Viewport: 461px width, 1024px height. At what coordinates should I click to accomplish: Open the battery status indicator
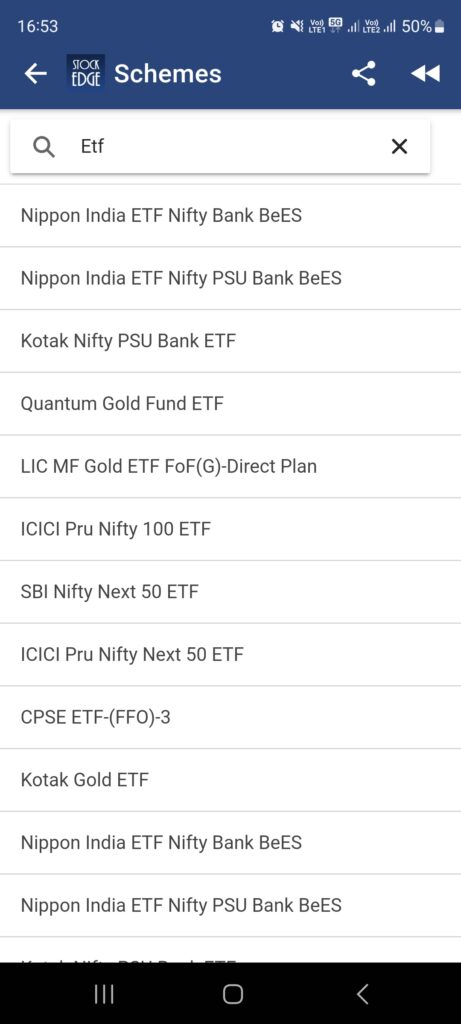click(x=439, y=26)
